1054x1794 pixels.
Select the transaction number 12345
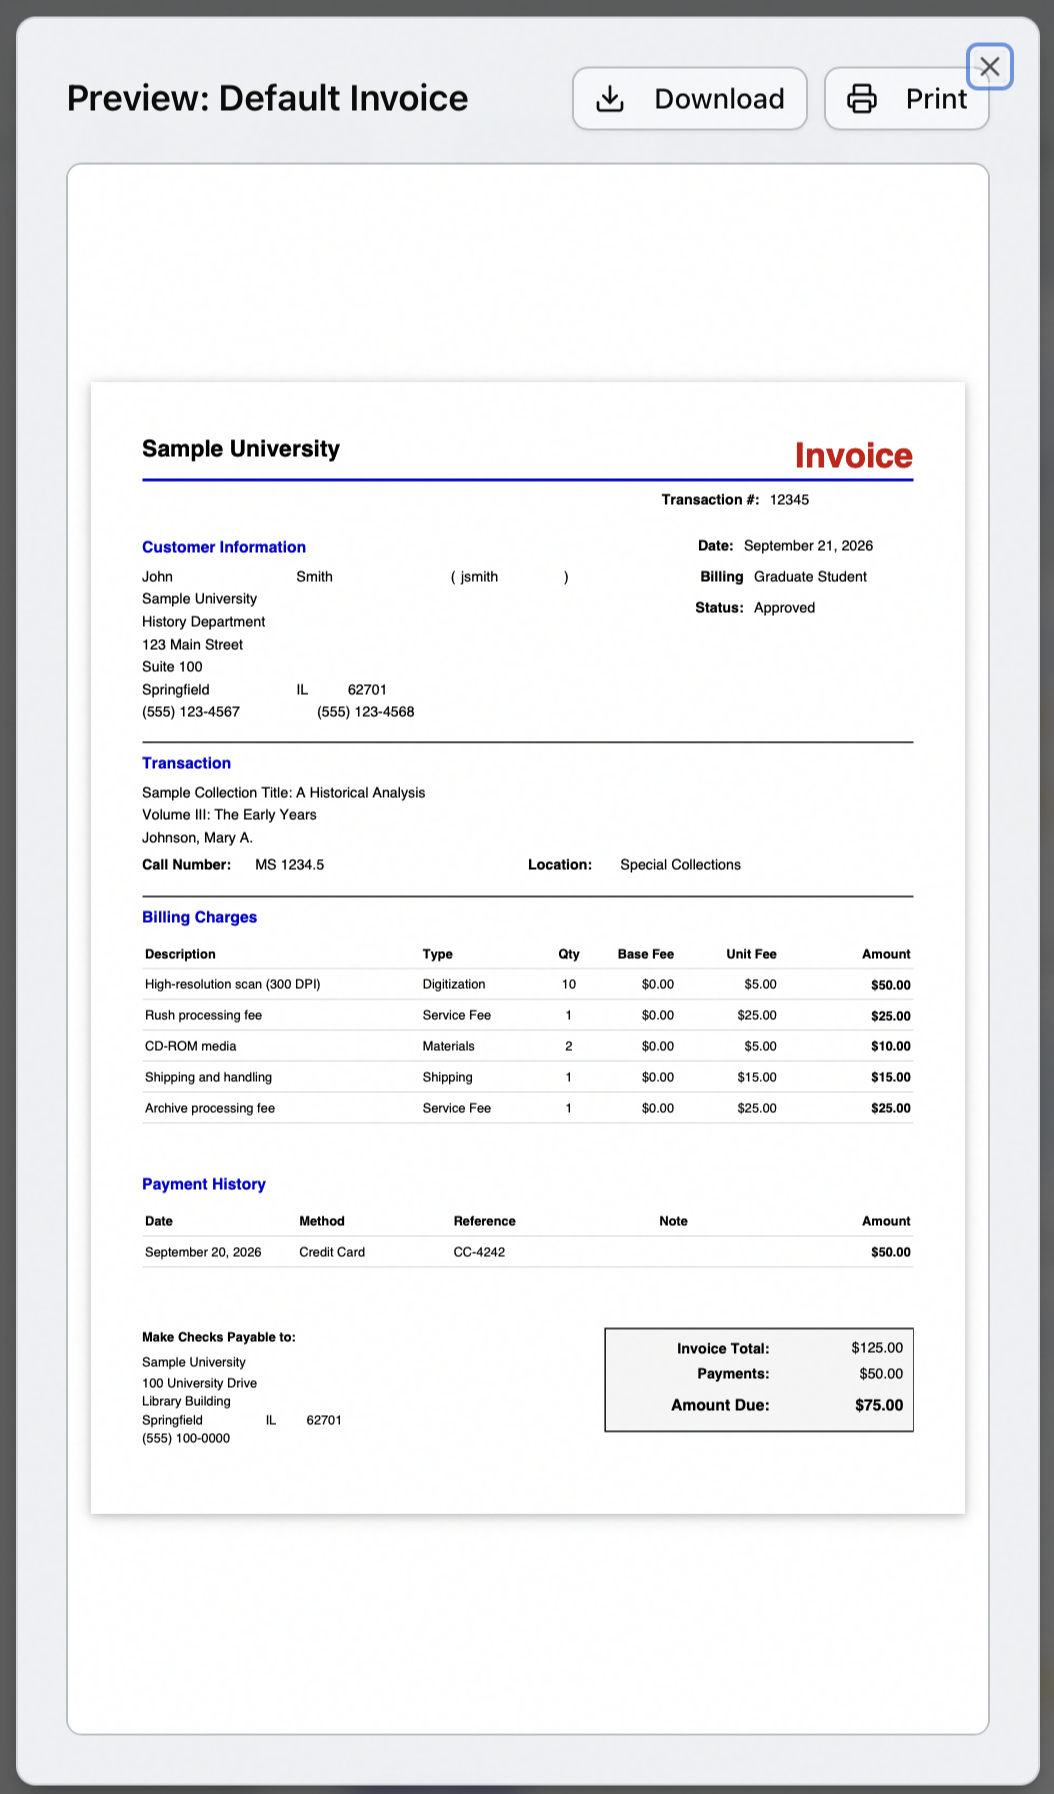click(789, 499)
